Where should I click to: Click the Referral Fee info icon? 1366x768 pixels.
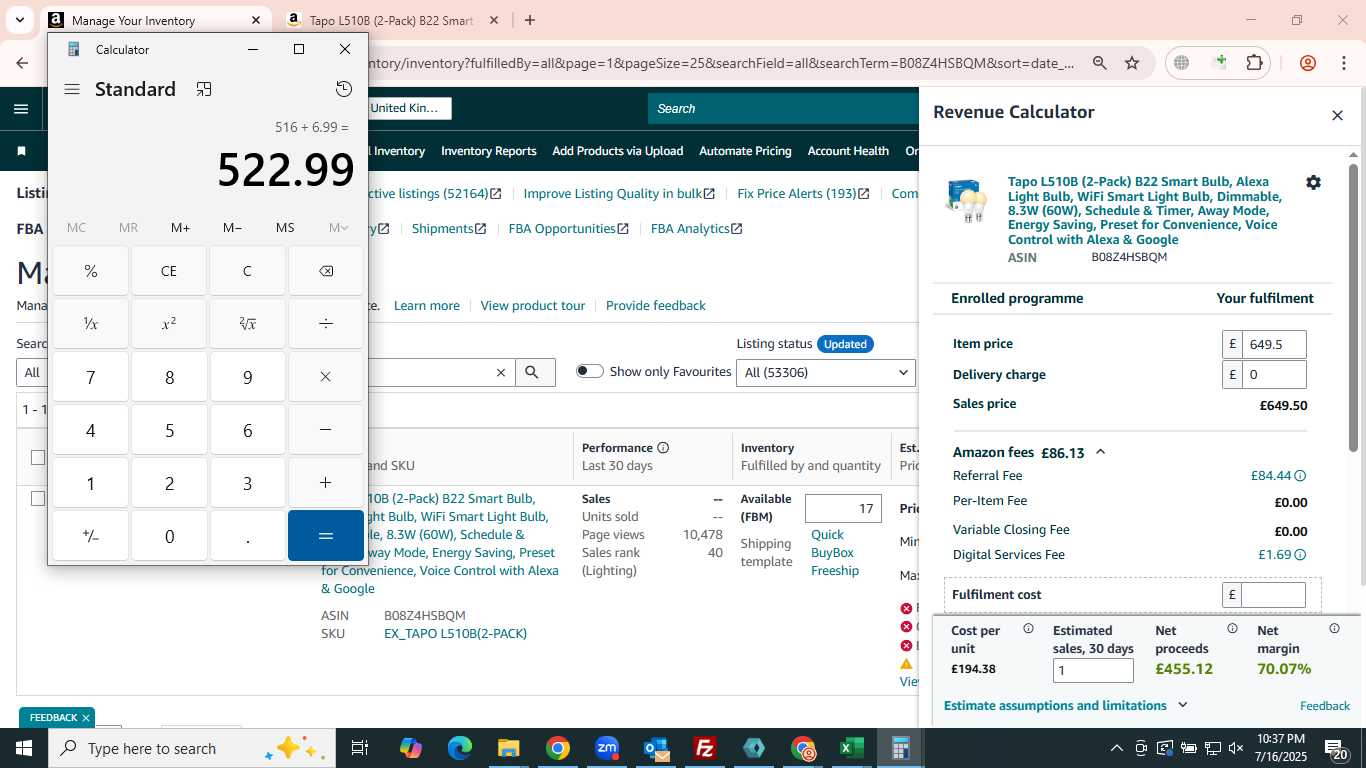pos(1300,476)
